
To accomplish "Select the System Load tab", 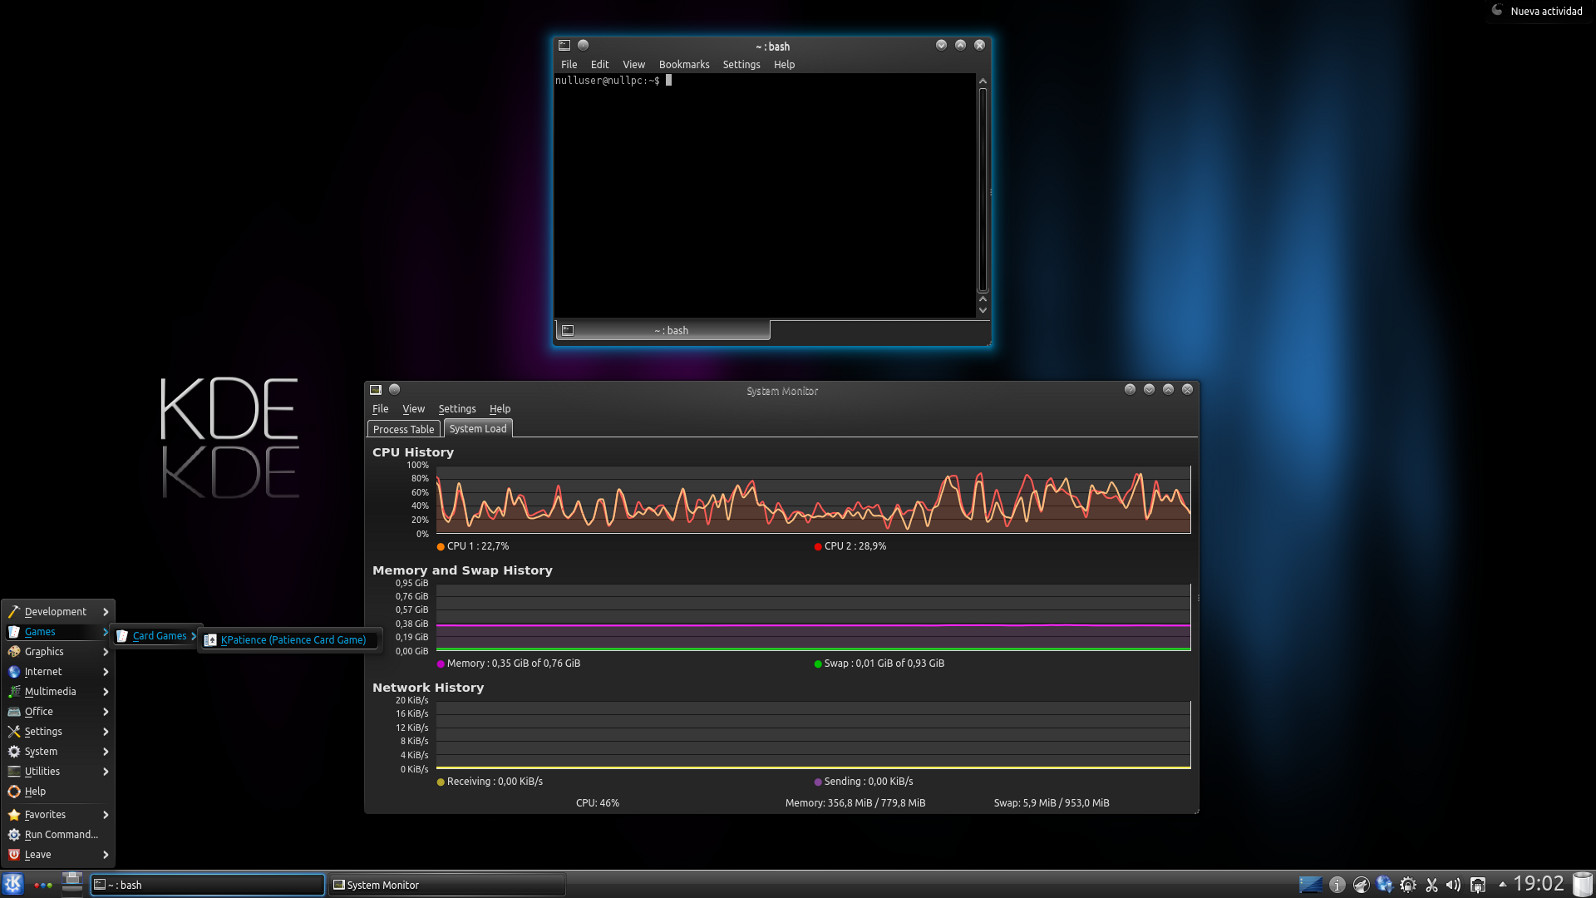I will [x=478, y=428].
